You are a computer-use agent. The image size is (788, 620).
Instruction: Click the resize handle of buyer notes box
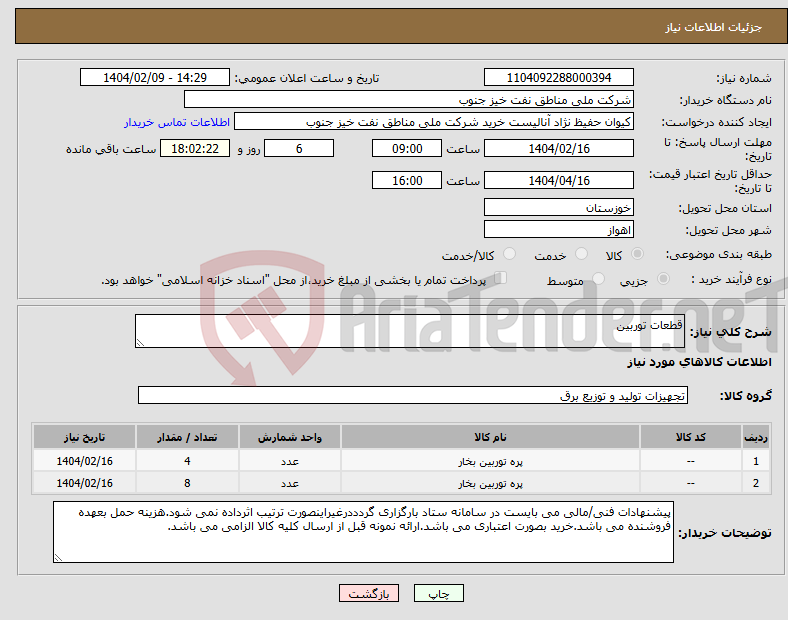point(58,557)
